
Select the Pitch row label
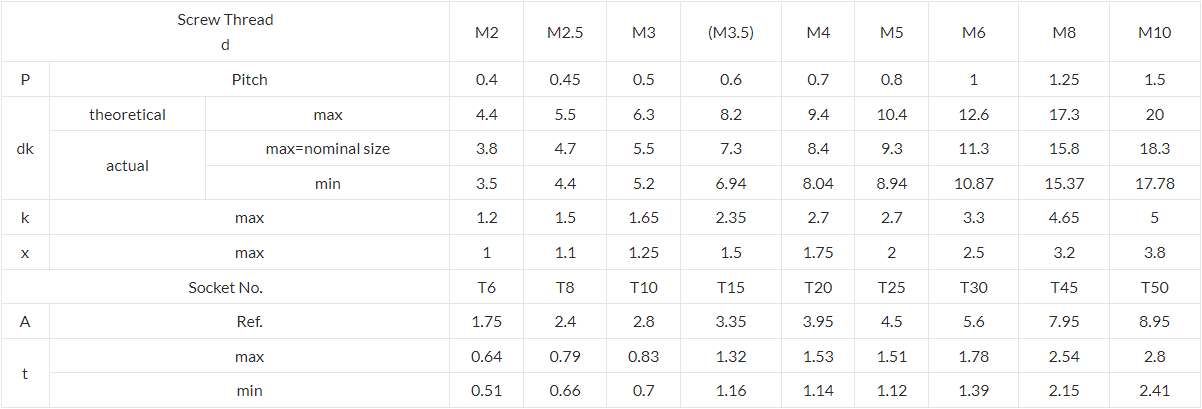click(249, 80)
